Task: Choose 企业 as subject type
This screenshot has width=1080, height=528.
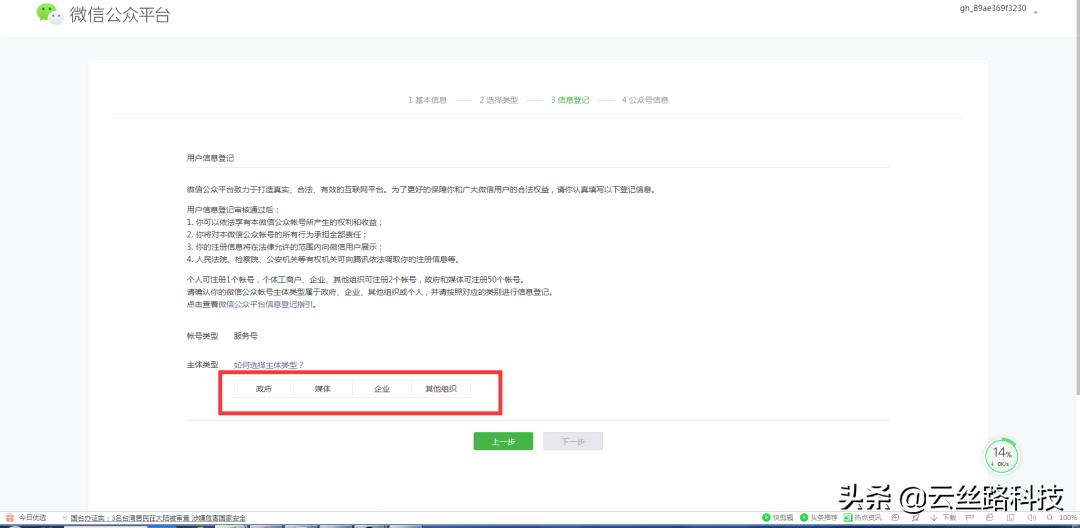Action: 382,389
